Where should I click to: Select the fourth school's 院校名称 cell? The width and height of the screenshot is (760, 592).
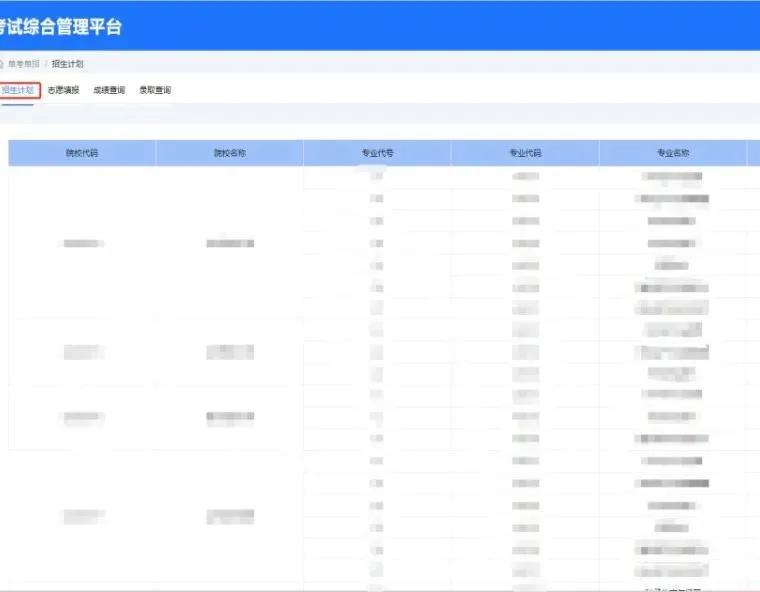tap(230, 517)
